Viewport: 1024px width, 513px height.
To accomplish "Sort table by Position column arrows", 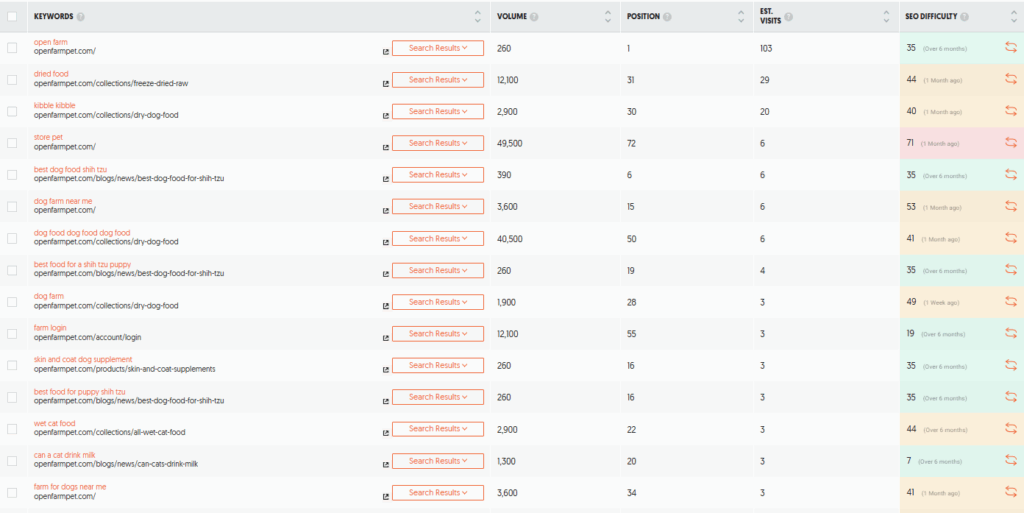I will coord(741,17).
